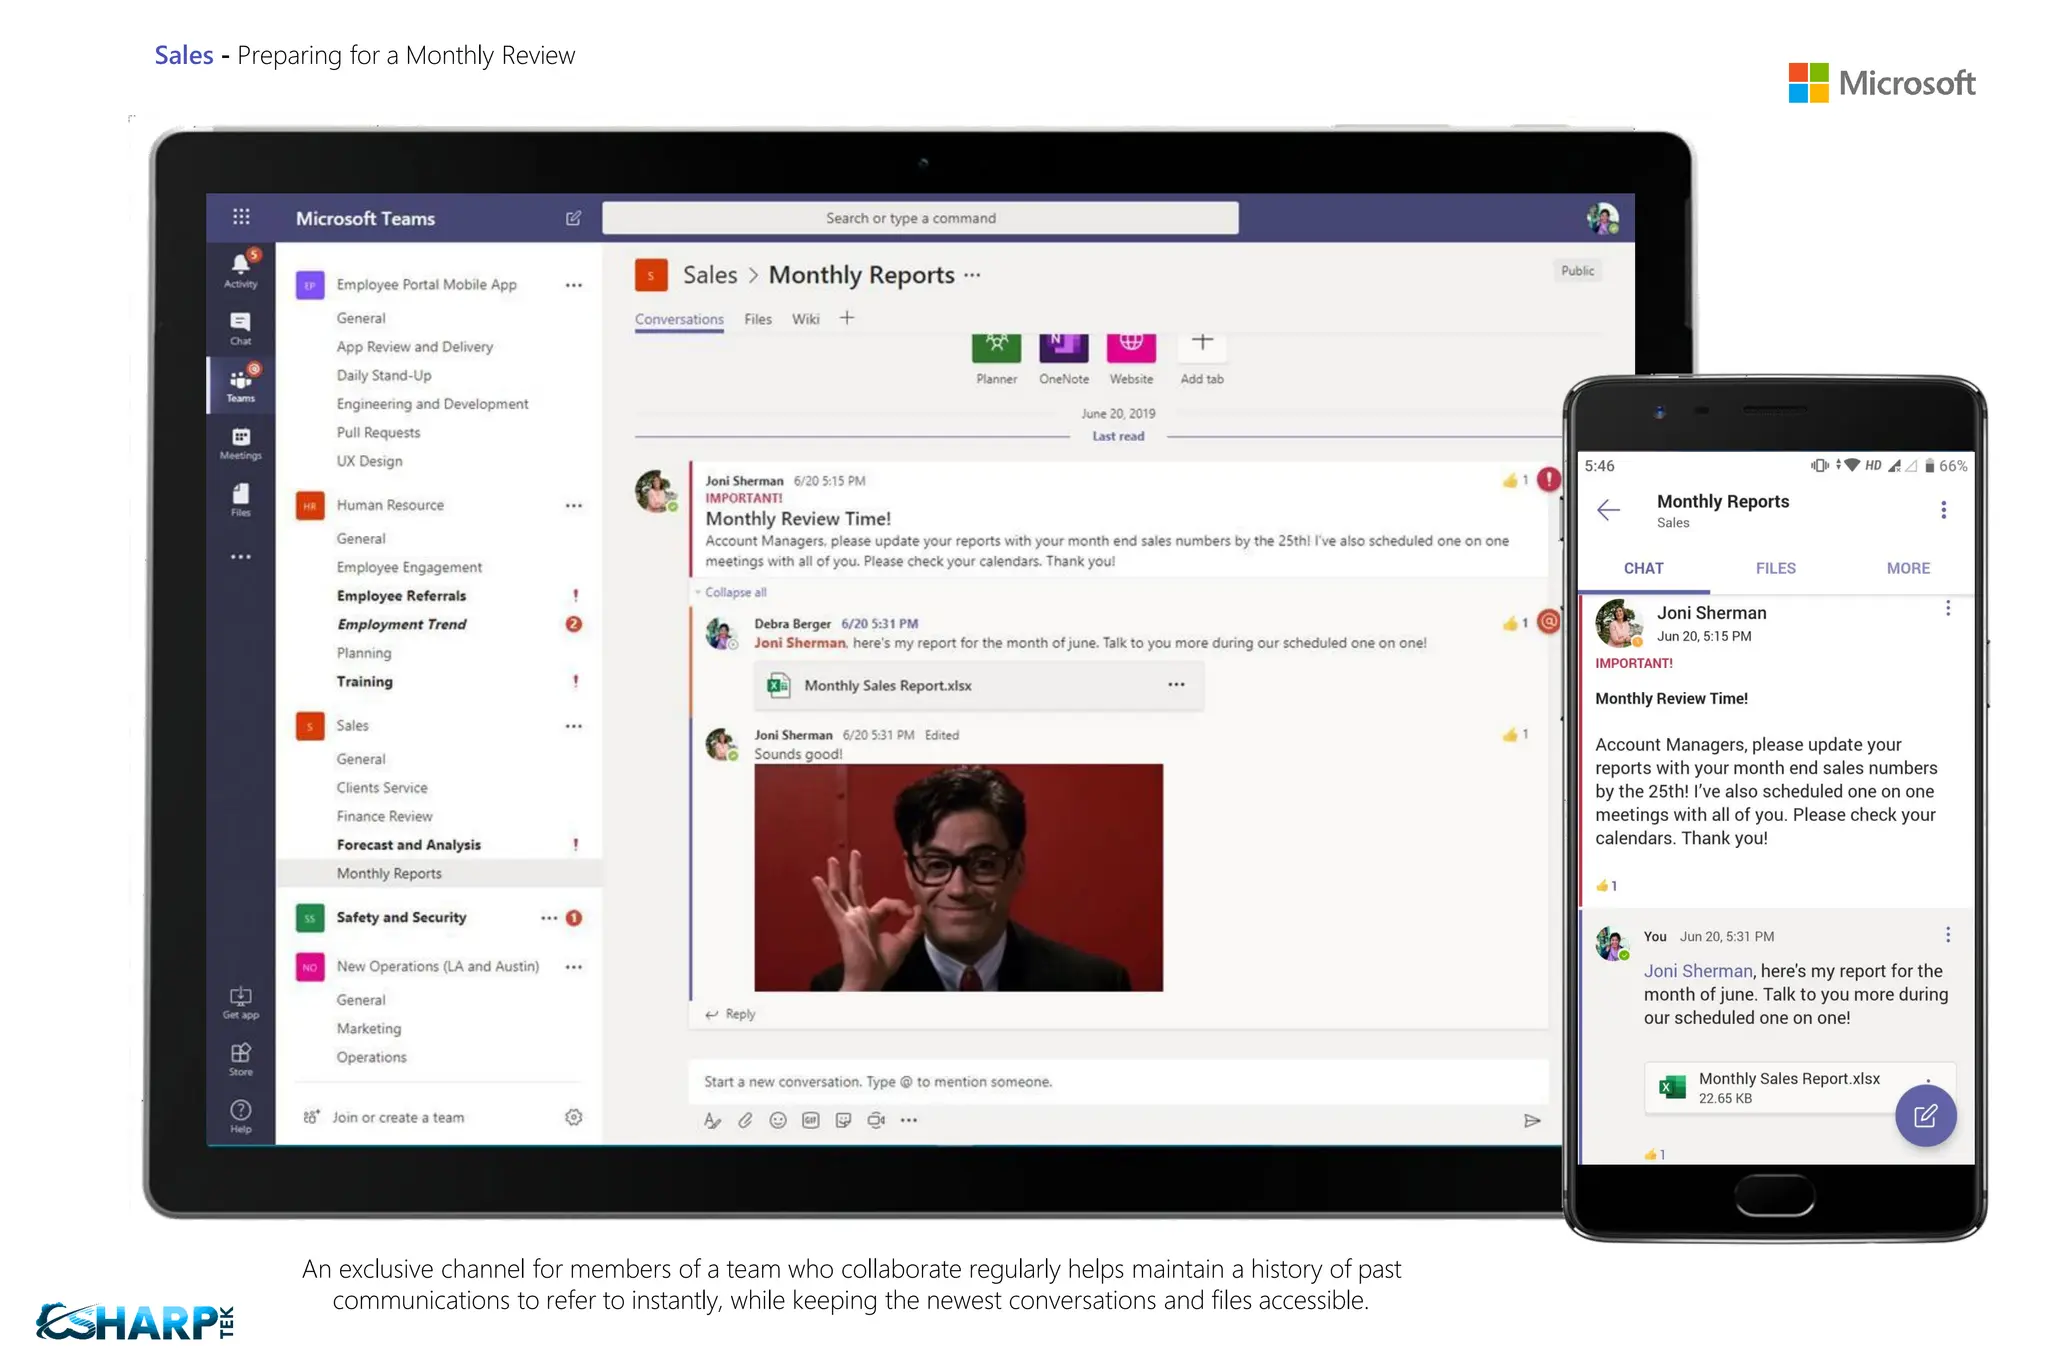Open Sales team options ellipsis
The width and height of the screenshot is (2048, 1370).
(x=573, y=726)
